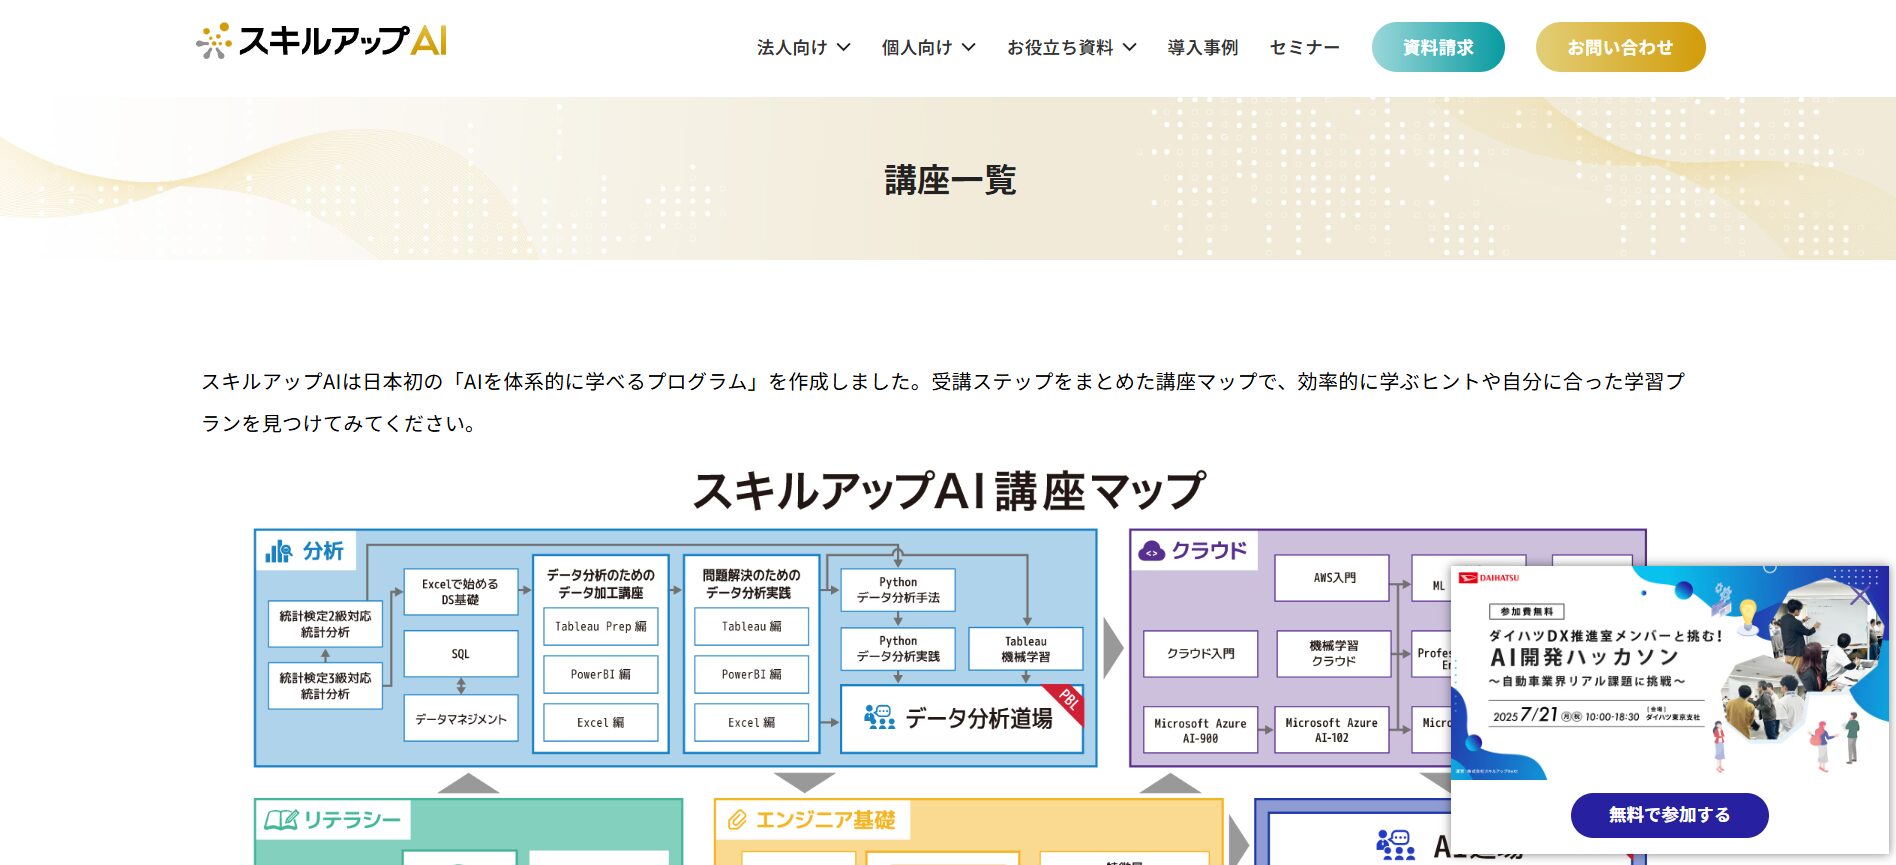Screen dimensions: 1896x865
Task: Click the クラウド cloud icon
Action: (1152, 551)
